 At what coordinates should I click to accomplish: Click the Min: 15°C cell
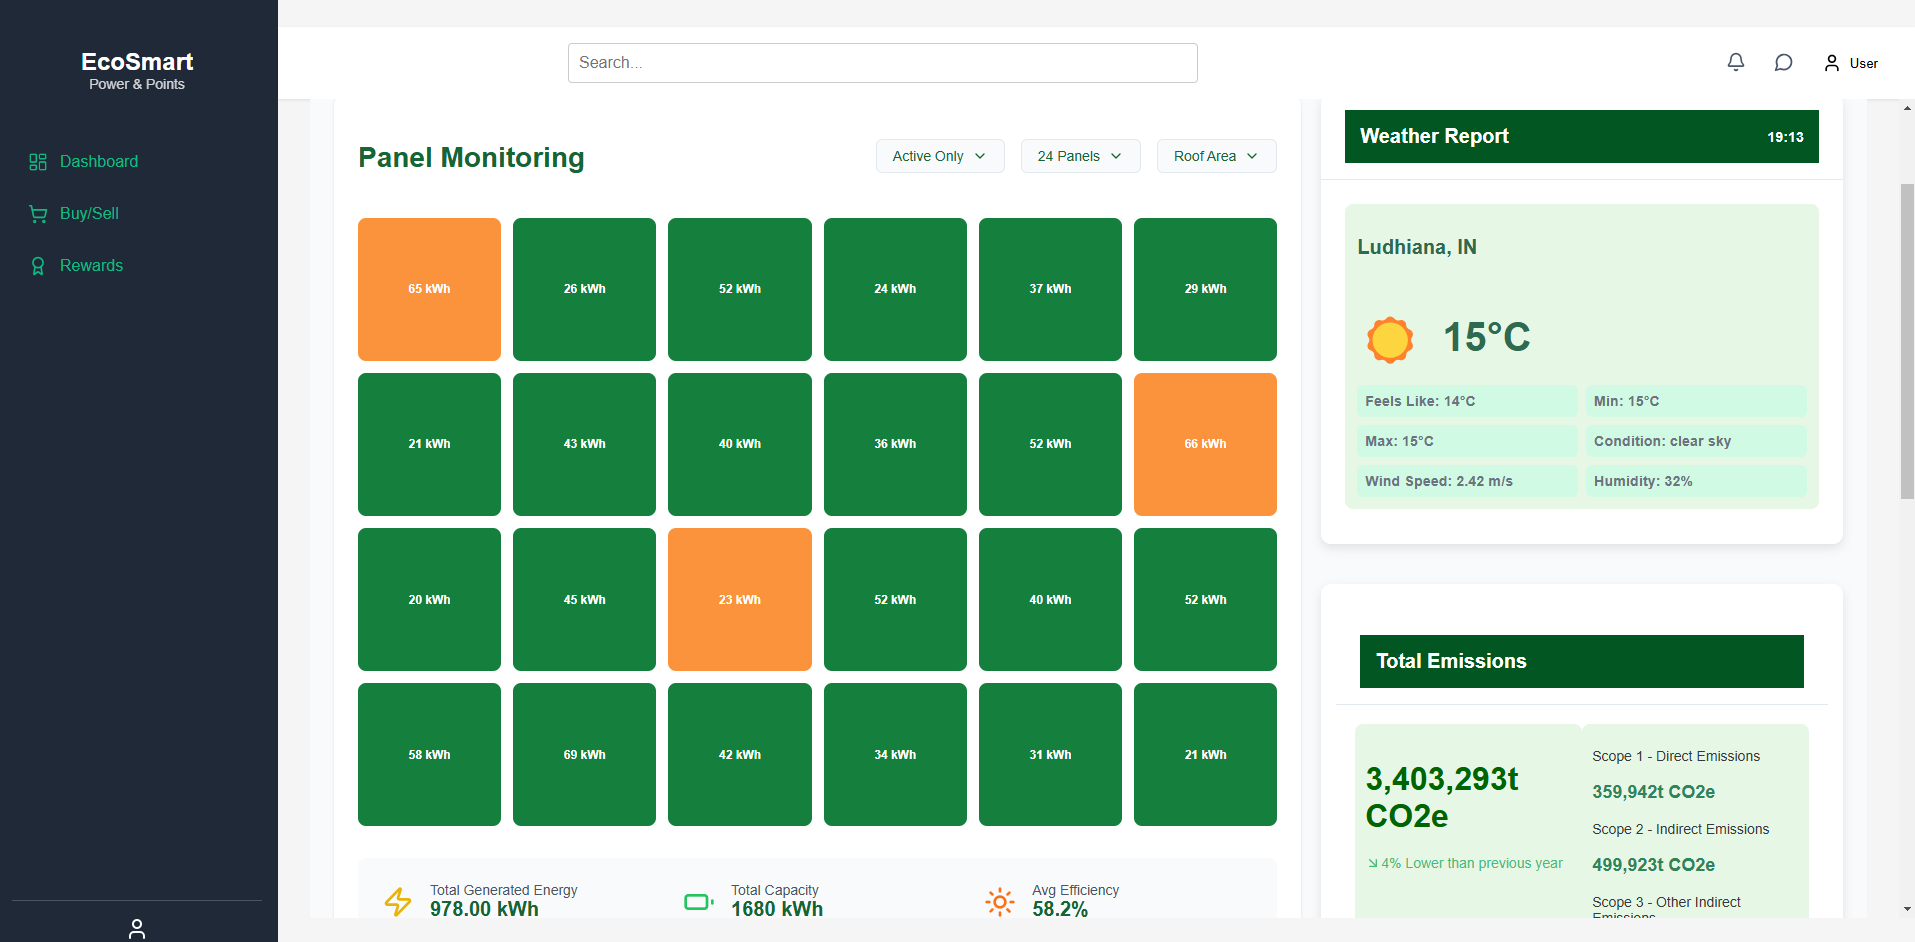coord(1696,401)
